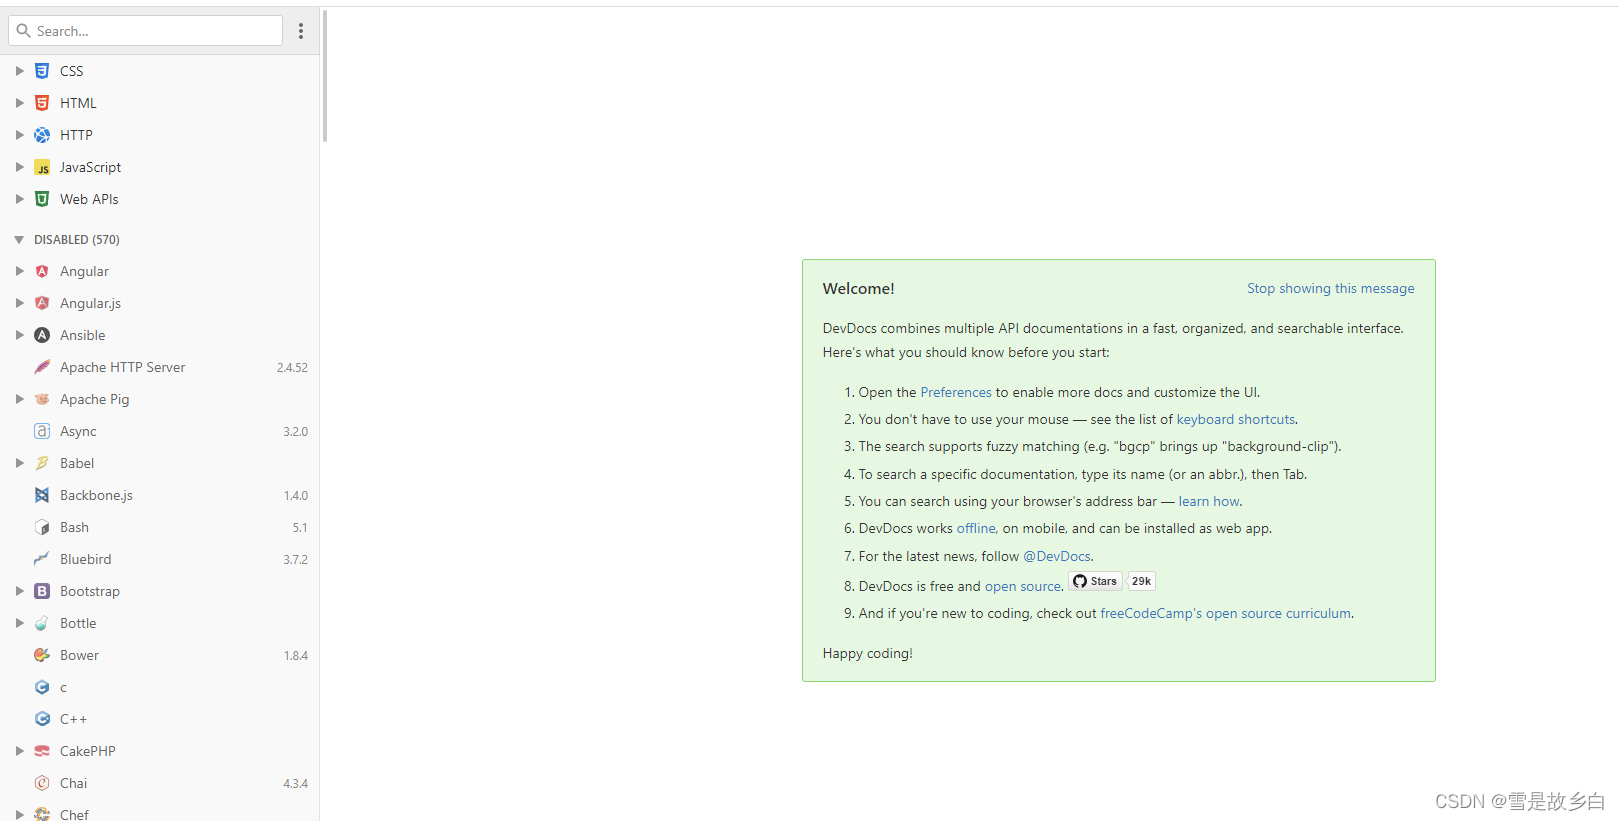Click the Web APIs shield icon
Image resolution: width=1619 pixels, height=821 pixels.
click(42, 199)
